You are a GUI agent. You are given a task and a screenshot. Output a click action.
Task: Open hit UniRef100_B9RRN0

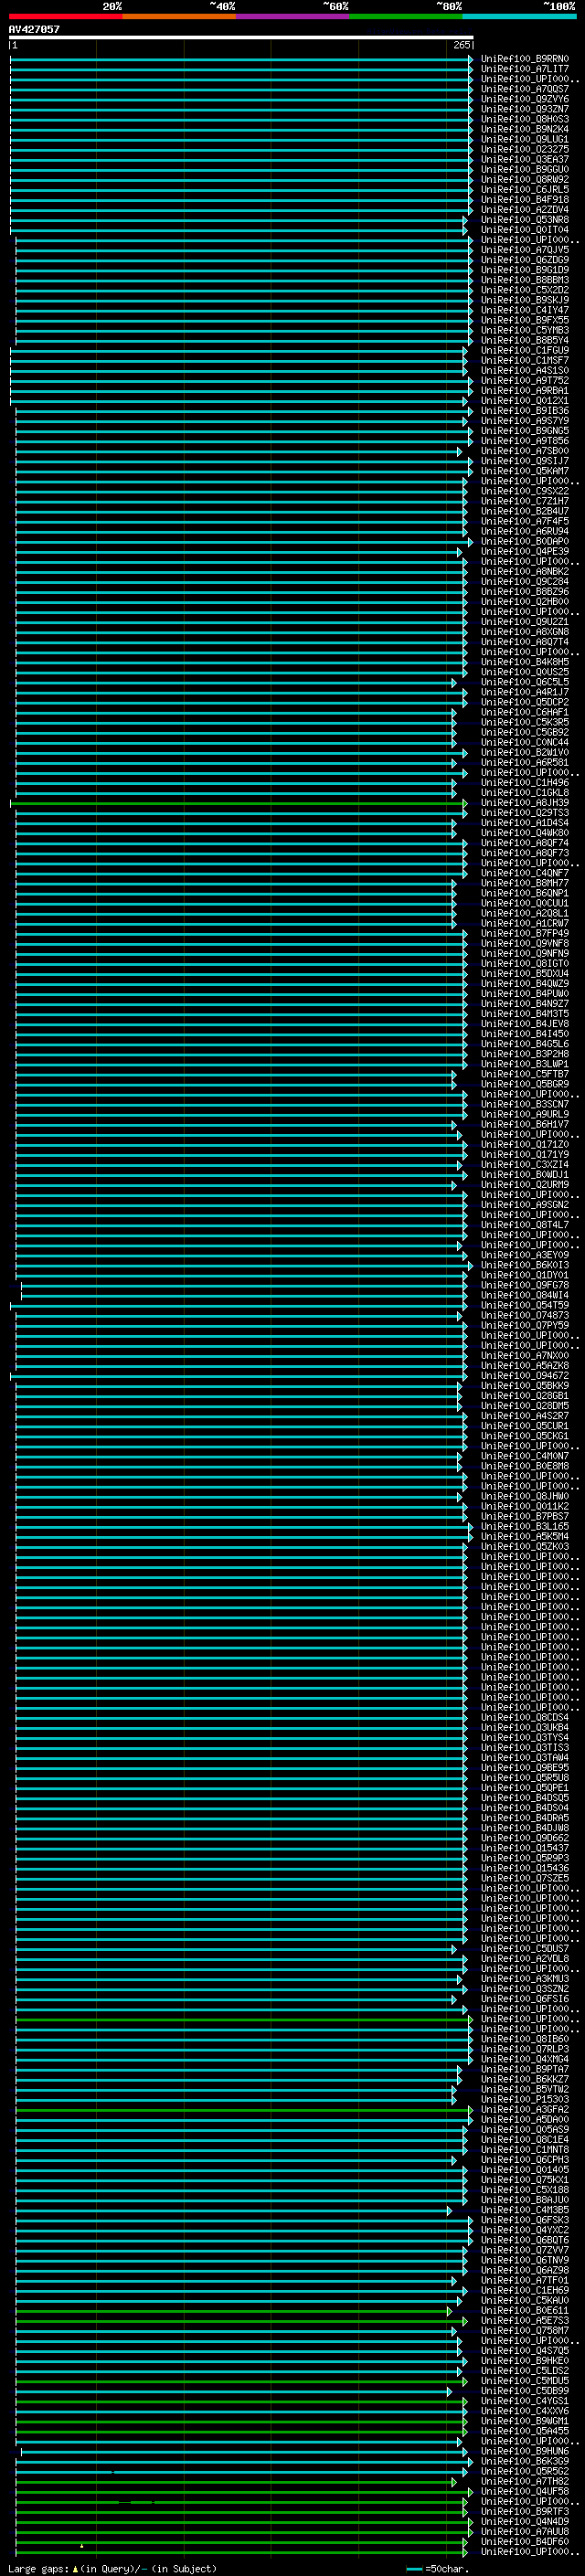tap(525, 59)
